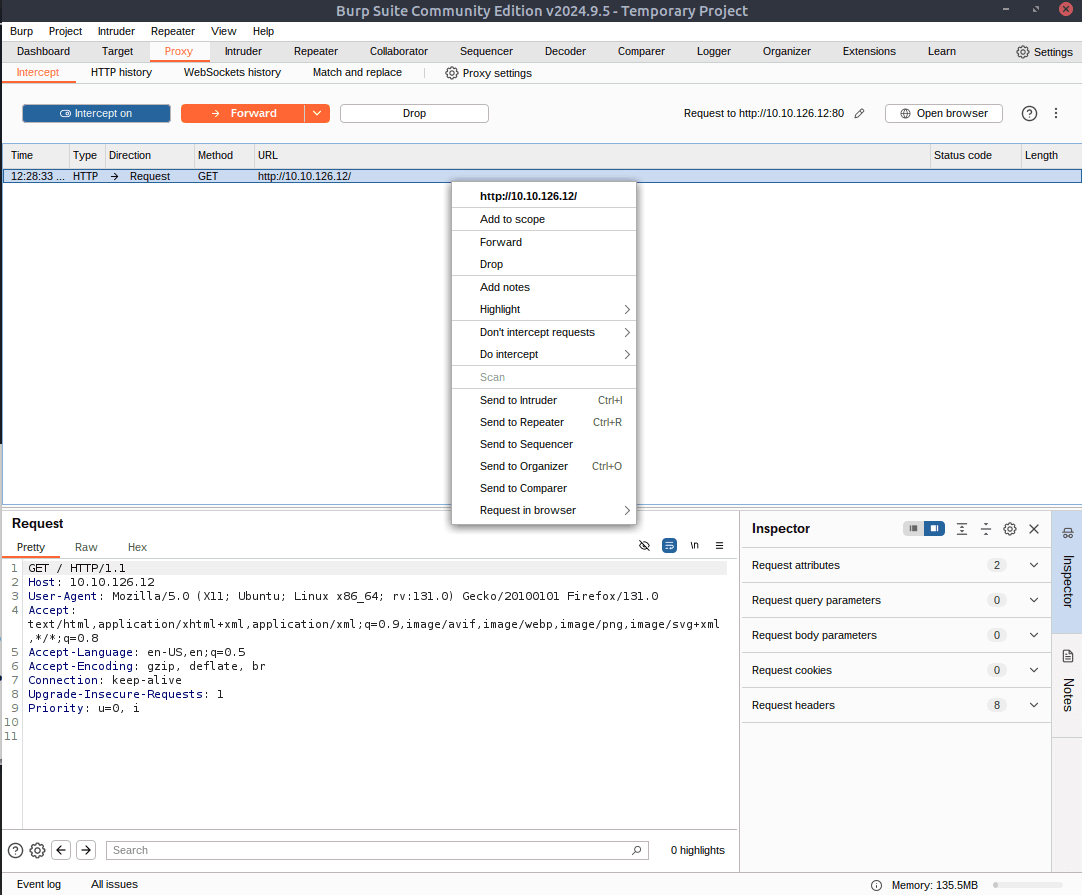Open the three-dot options menu in Proxy toolbar

(1056, 114)
